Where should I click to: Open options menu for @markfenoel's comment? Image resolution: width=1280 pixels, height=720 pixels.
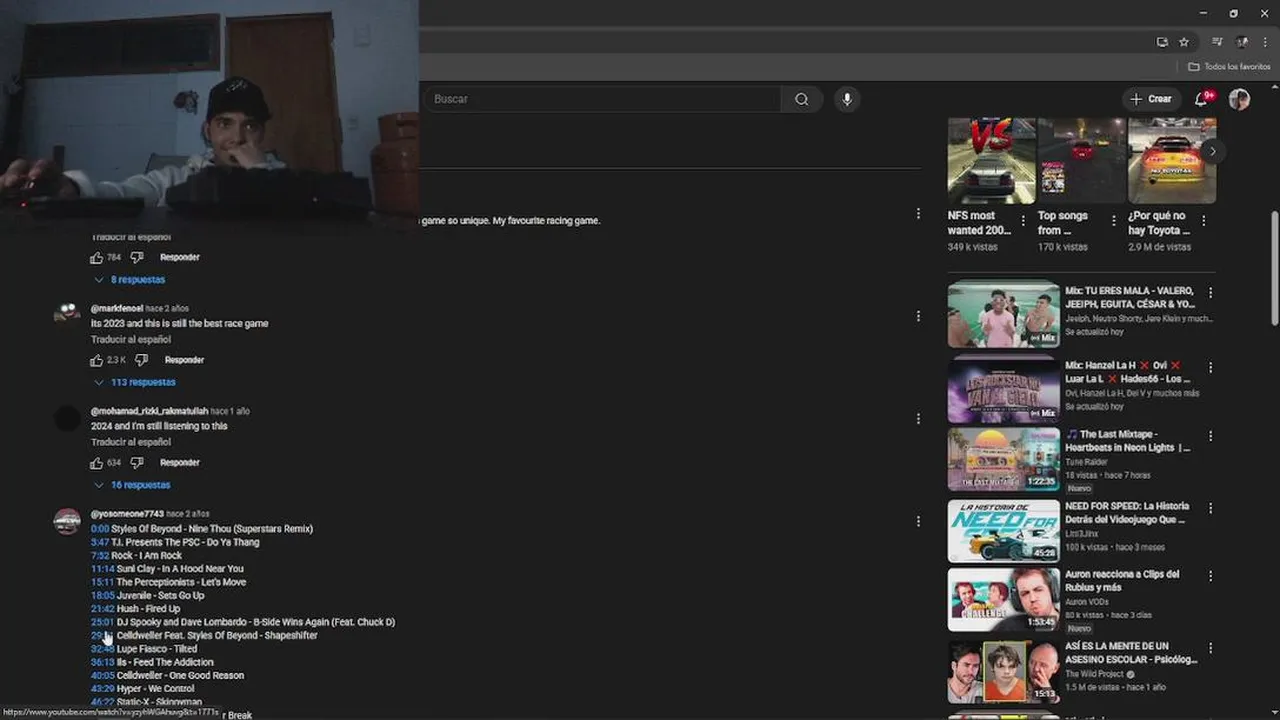(918, 316)
